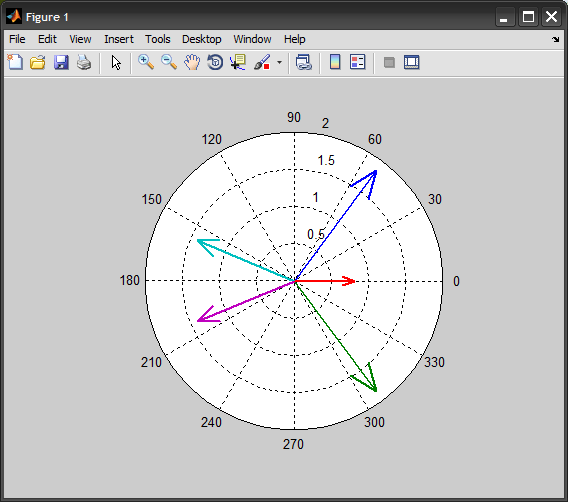Viewport: 568px width, 502px height.
Task: Open the Tools menu
Action: [158, 39]
